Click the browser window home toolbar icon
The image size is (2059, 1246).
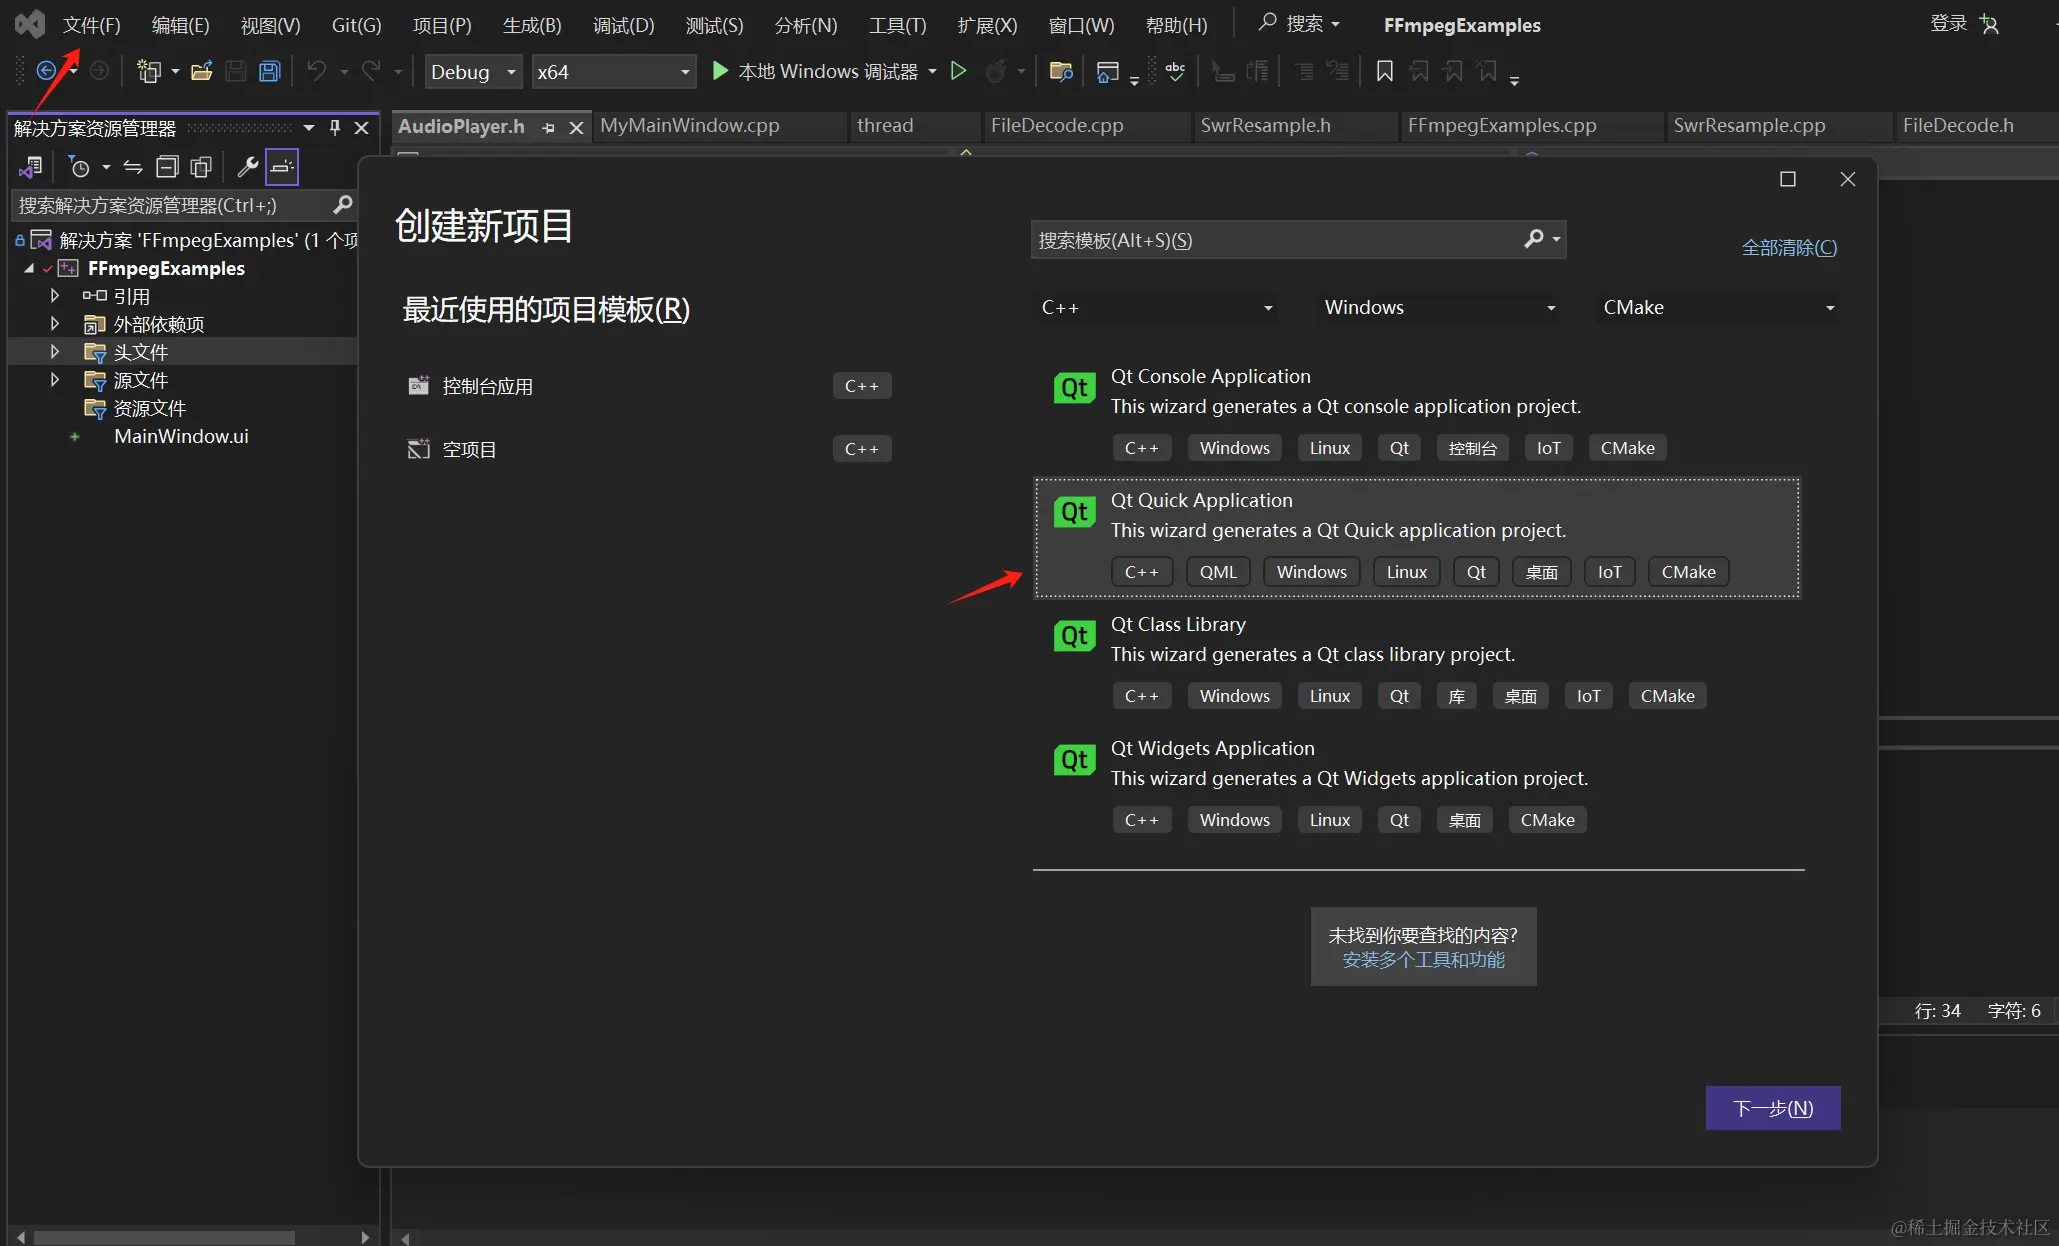(x=1107, y=72)
